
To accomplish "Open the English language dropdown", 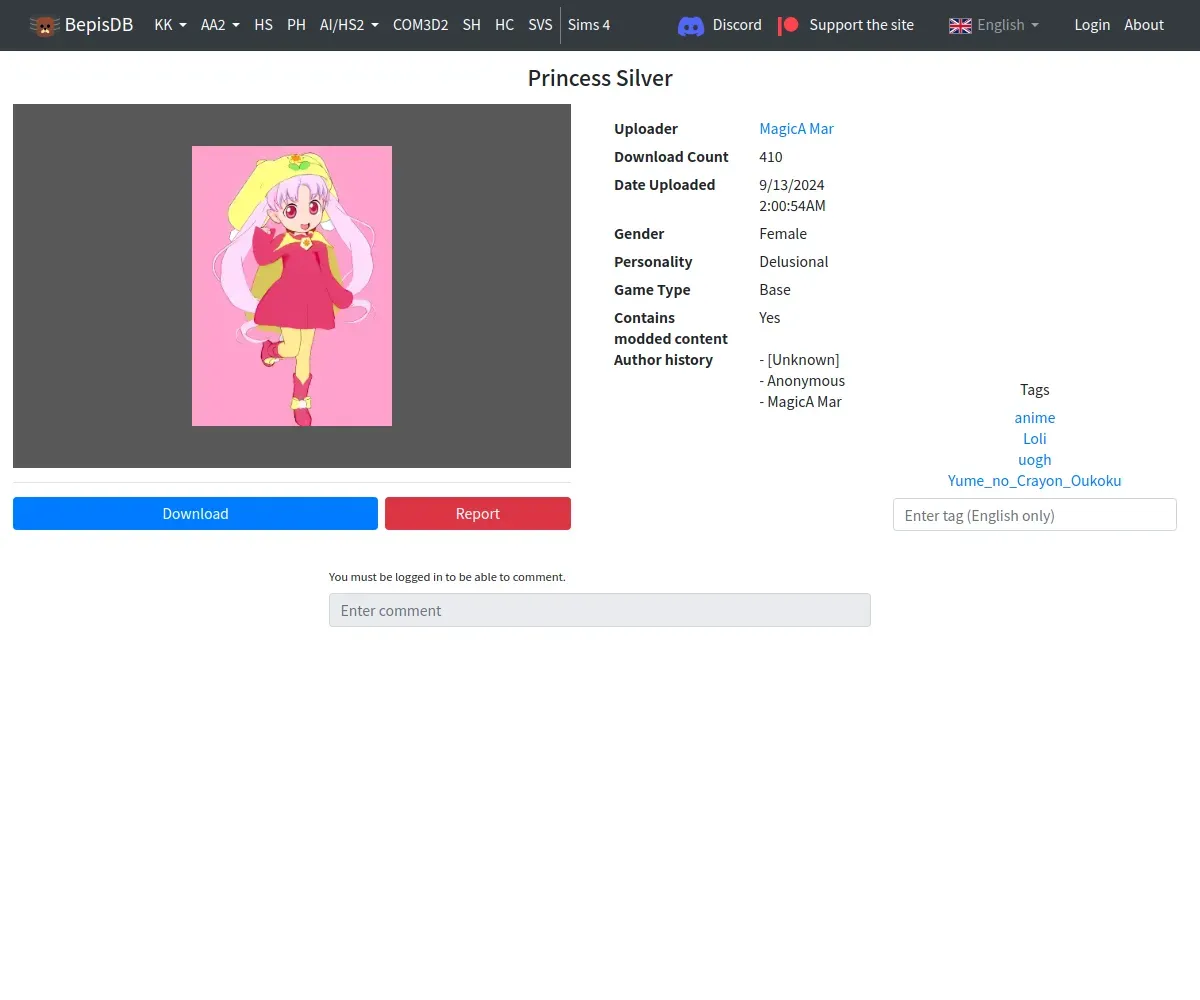I will tap(994, 25).
